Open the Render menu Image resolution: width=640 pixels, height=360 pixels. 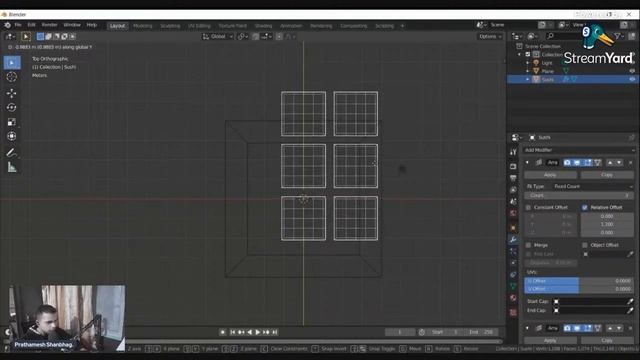point(49,25)
